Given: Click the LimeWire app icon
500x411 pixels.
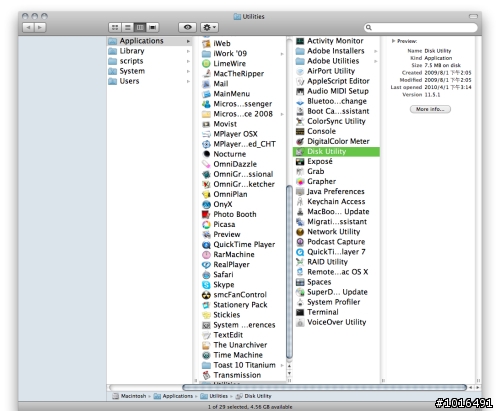Looking at the screenshot, I should 206,64.
